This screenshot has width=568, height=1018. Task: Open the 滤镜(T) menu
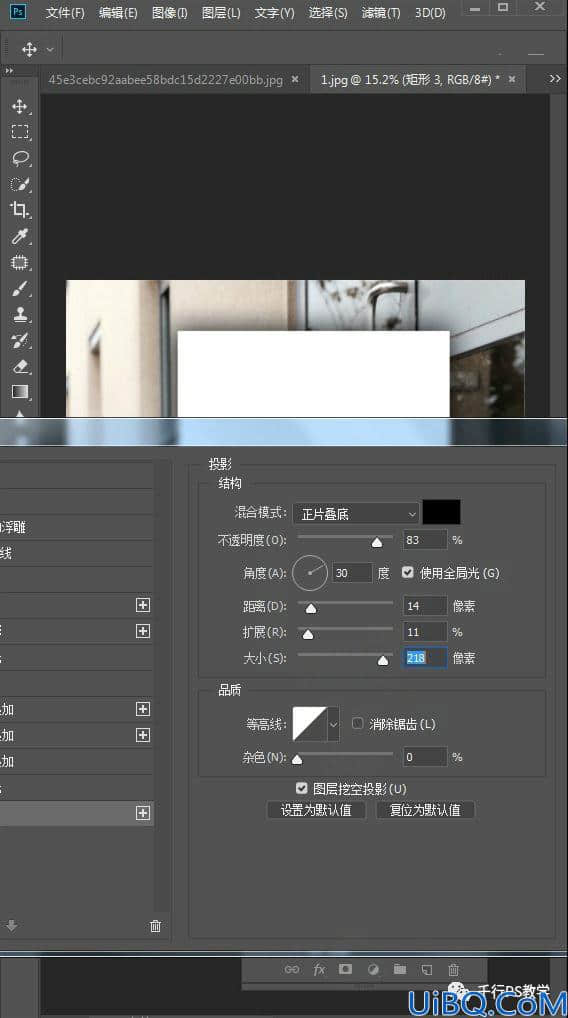(380, 12)
